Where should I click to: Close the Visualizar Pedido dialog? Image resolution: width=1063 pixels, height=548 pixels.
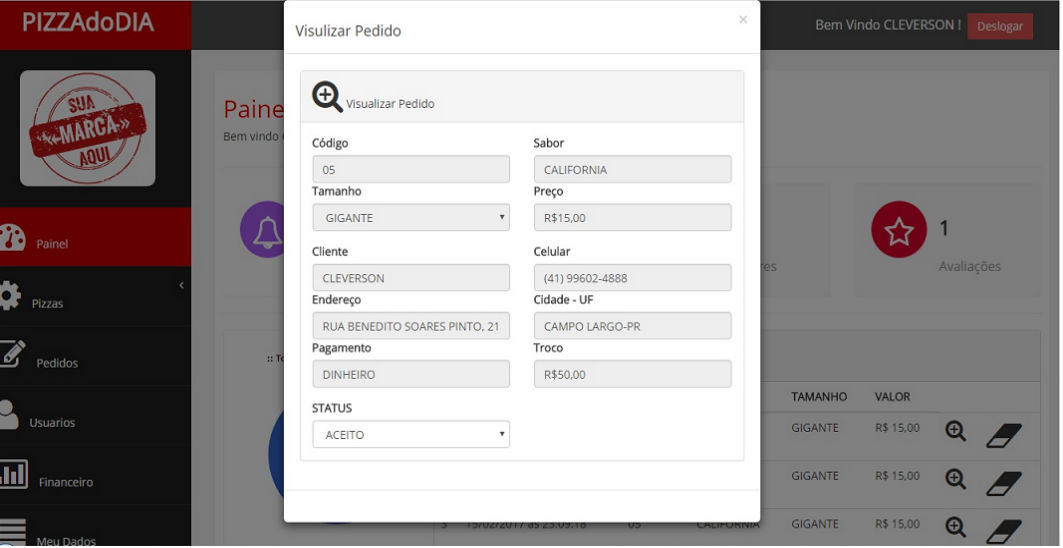tap(743, 20)
